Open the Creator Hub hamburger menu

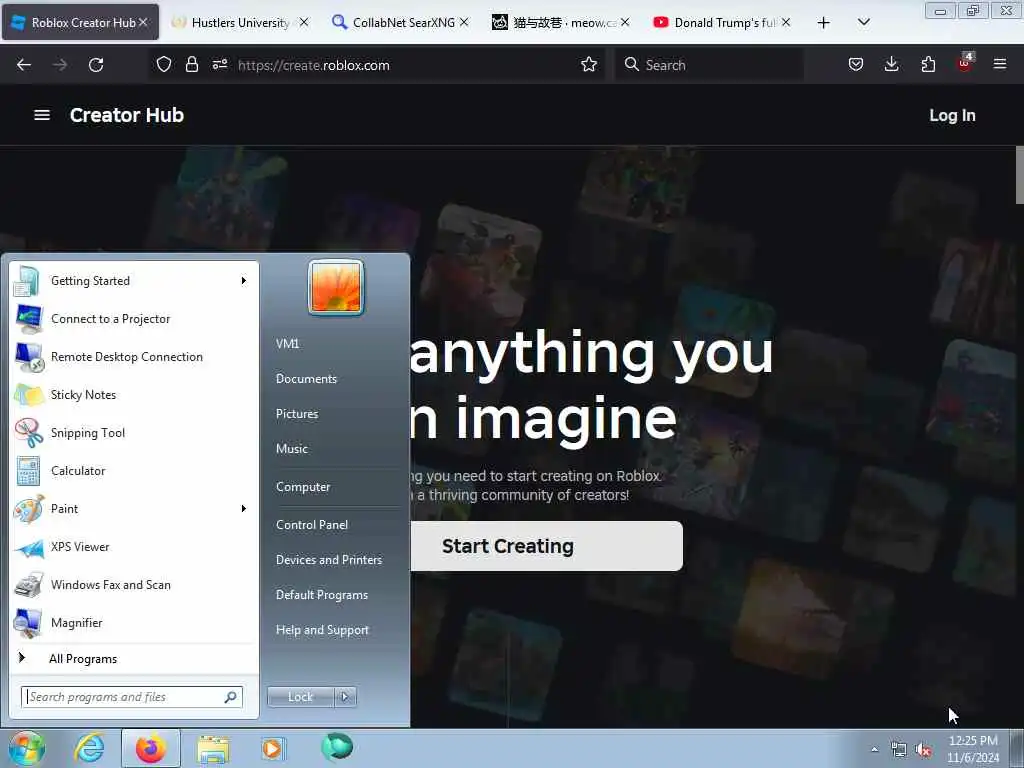point(42,115)
